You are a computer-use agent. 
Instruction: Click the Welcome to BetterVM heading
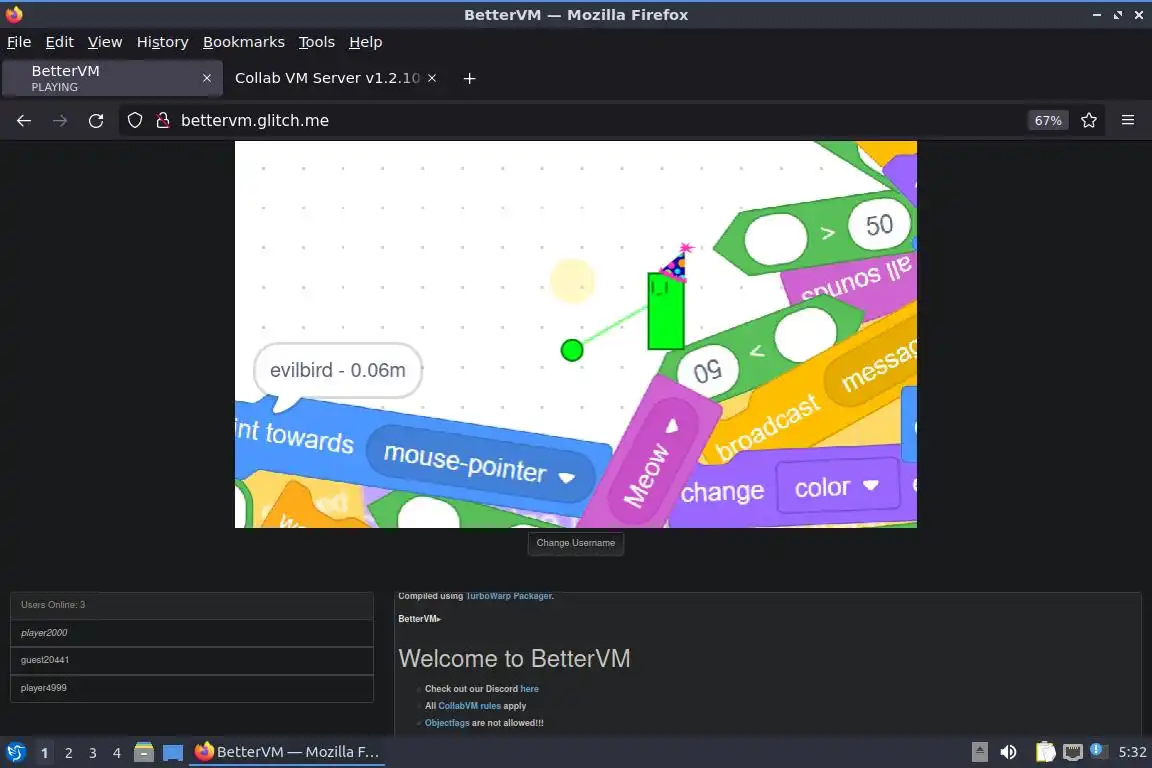tap(514, 658)
